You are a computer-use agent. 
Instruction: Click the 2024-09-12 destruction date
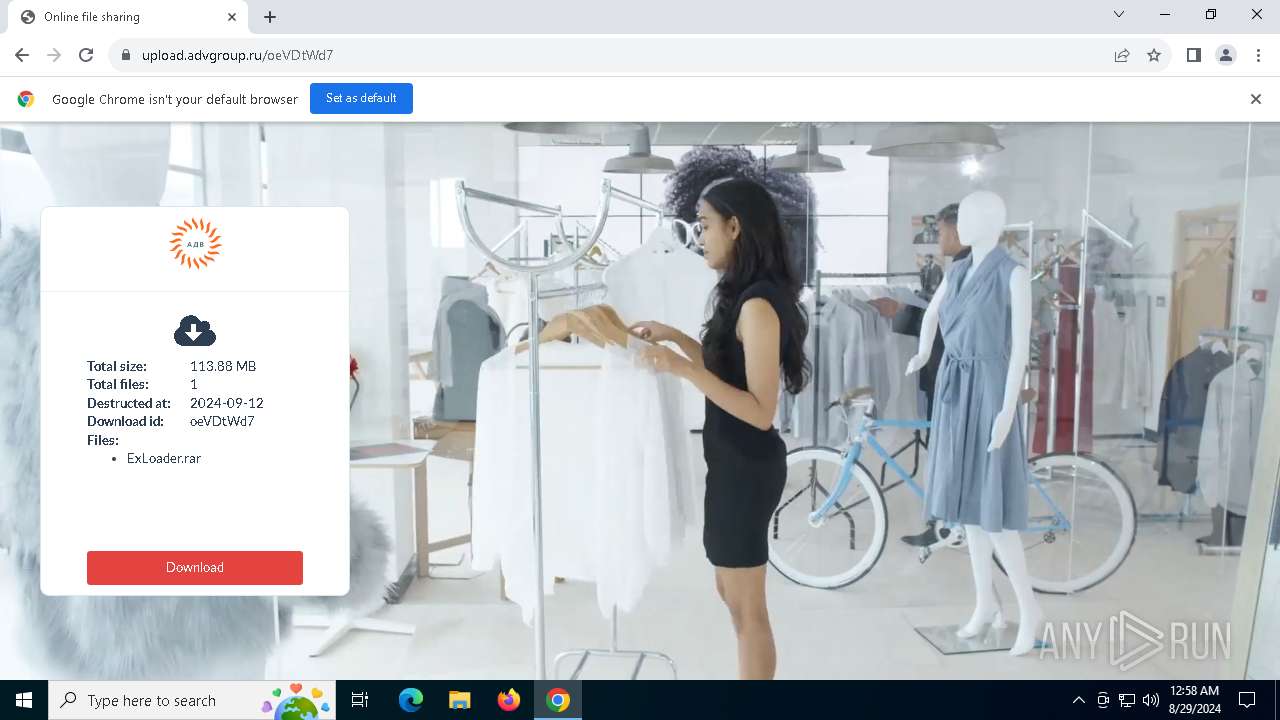[227, 403]
